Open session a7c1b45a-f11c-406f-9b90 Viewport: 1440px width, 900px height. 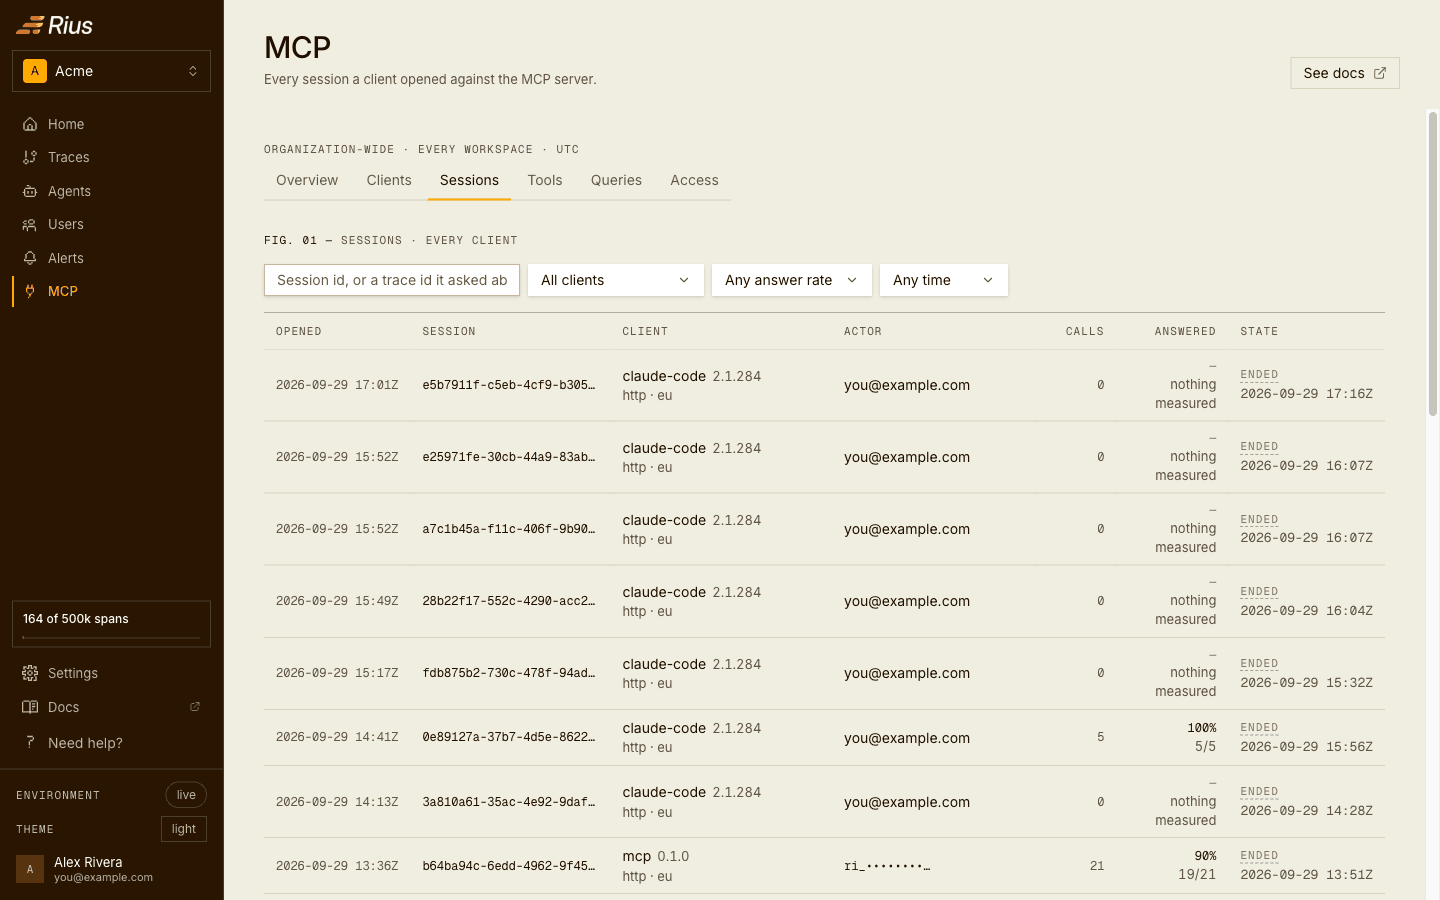508,529
